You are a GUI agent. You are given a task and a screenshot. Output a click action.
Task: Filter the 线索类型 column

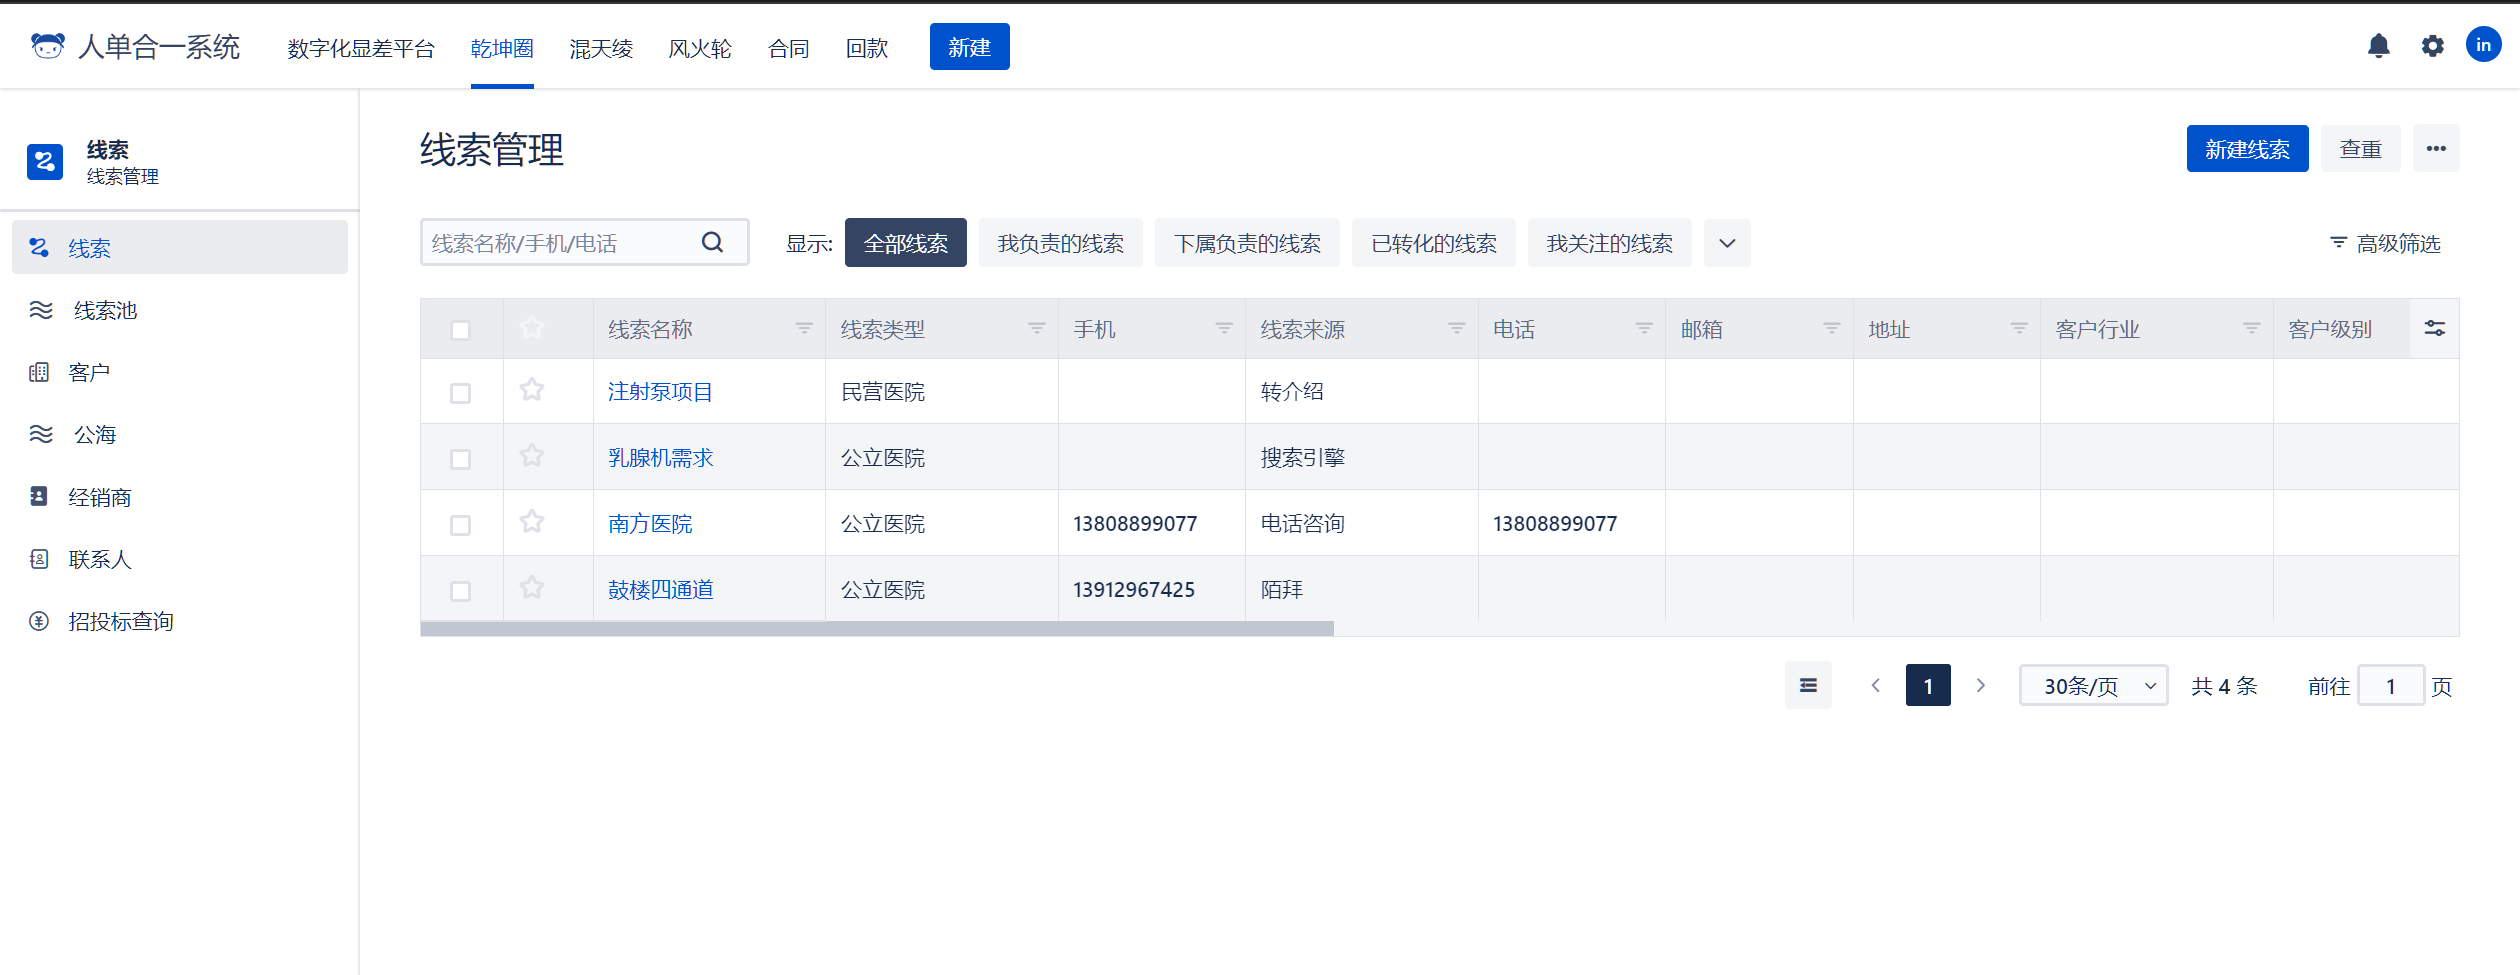[1037, 328]
